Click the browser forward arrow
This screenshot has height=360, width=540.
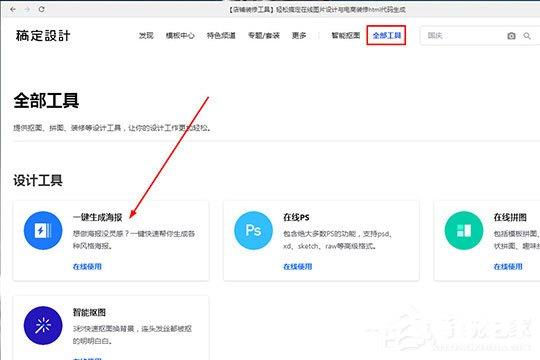27,9
